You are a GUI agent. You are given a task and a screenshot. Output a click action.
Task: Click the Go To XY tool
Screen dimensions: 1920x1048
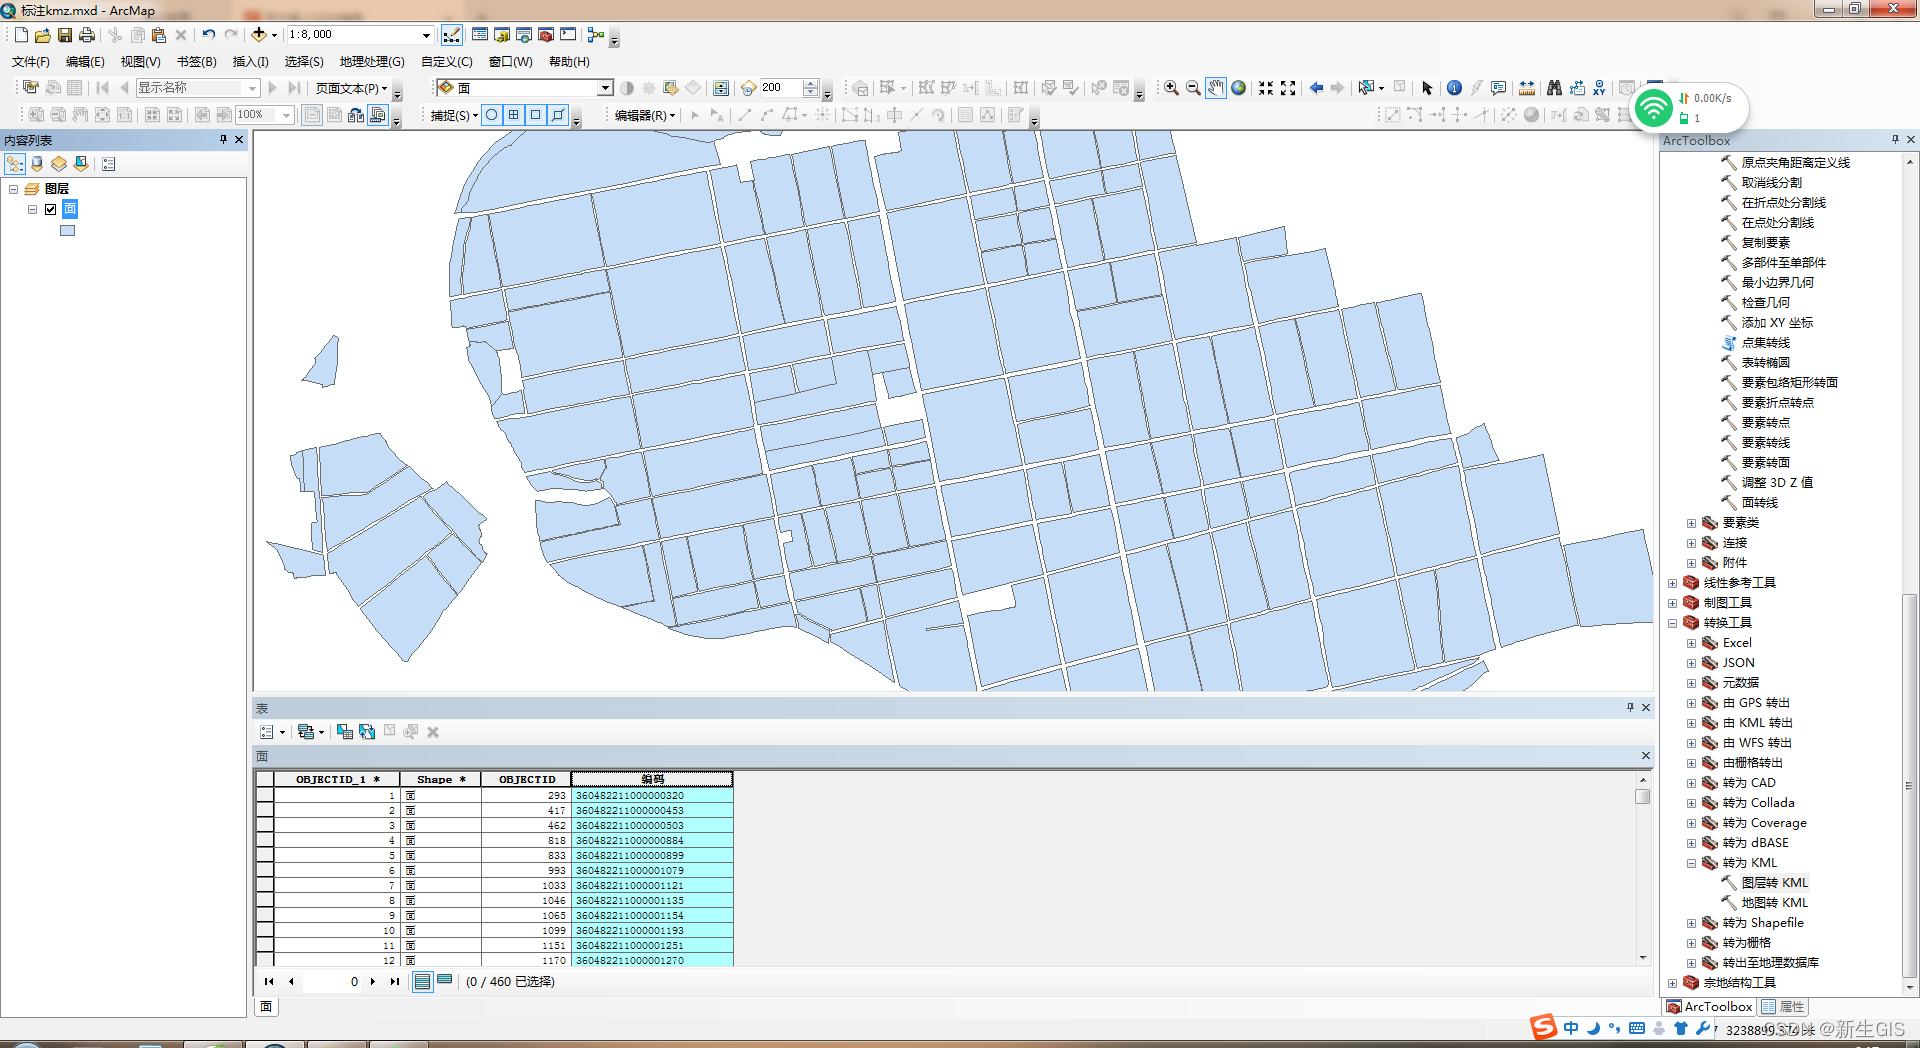tap(1599, 88)
